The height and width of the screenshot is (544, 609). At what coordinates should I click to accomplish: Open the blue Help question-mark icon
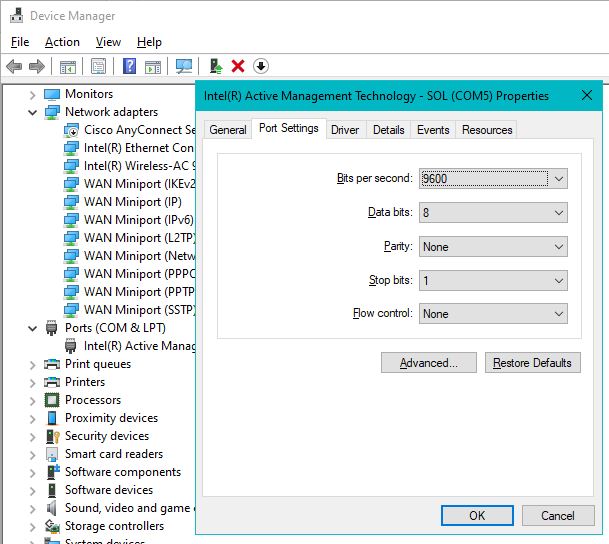click(x=129, y=66)
